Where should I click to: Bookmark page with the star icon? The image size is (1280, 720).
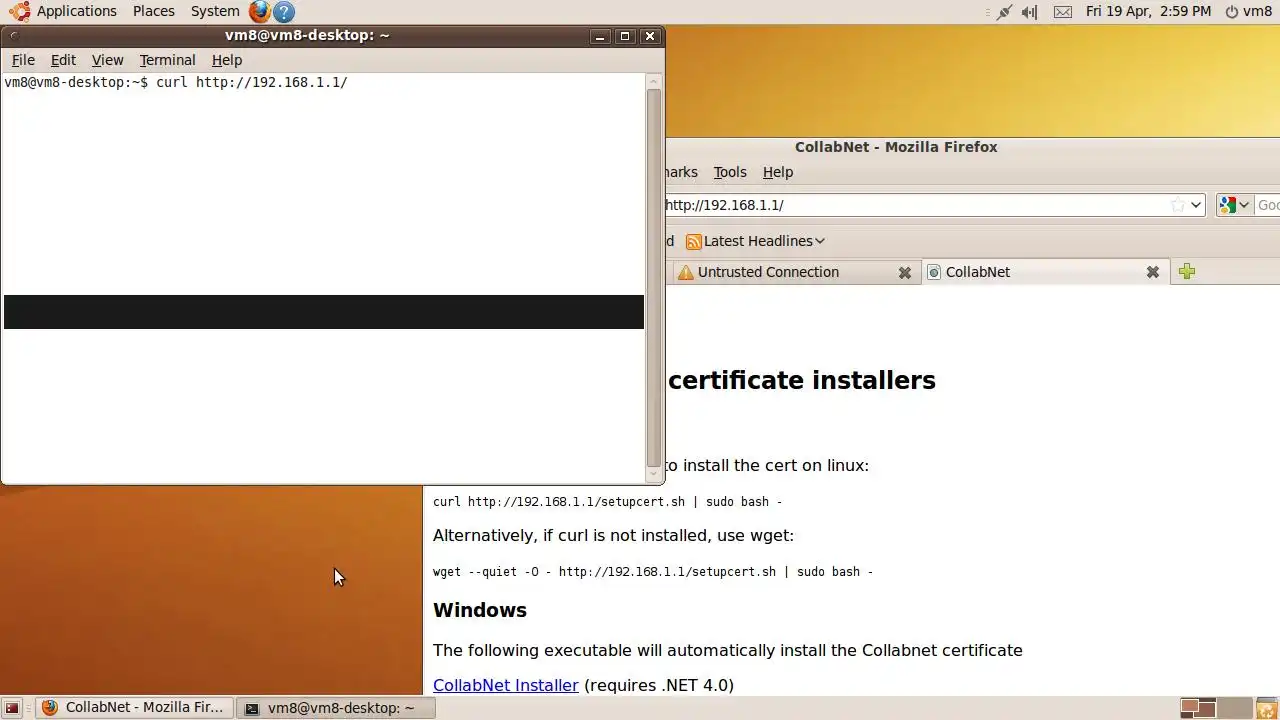(1178, 205)
